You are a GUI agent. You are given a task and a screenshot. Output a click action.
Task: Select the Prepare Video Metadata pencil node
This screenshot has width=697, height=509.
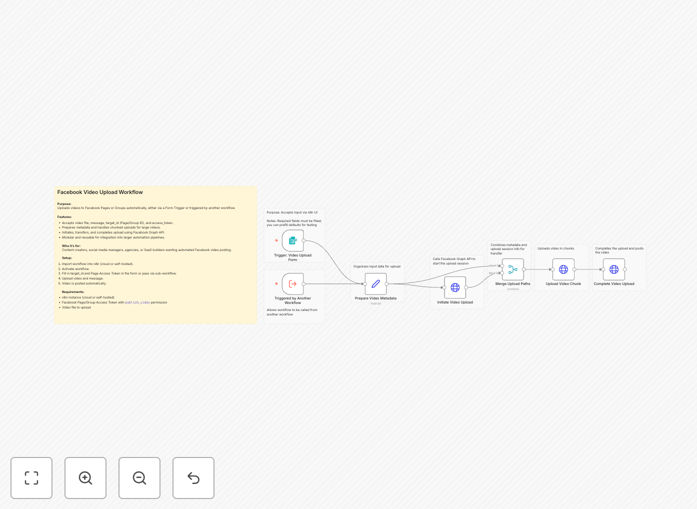(376, 284)
